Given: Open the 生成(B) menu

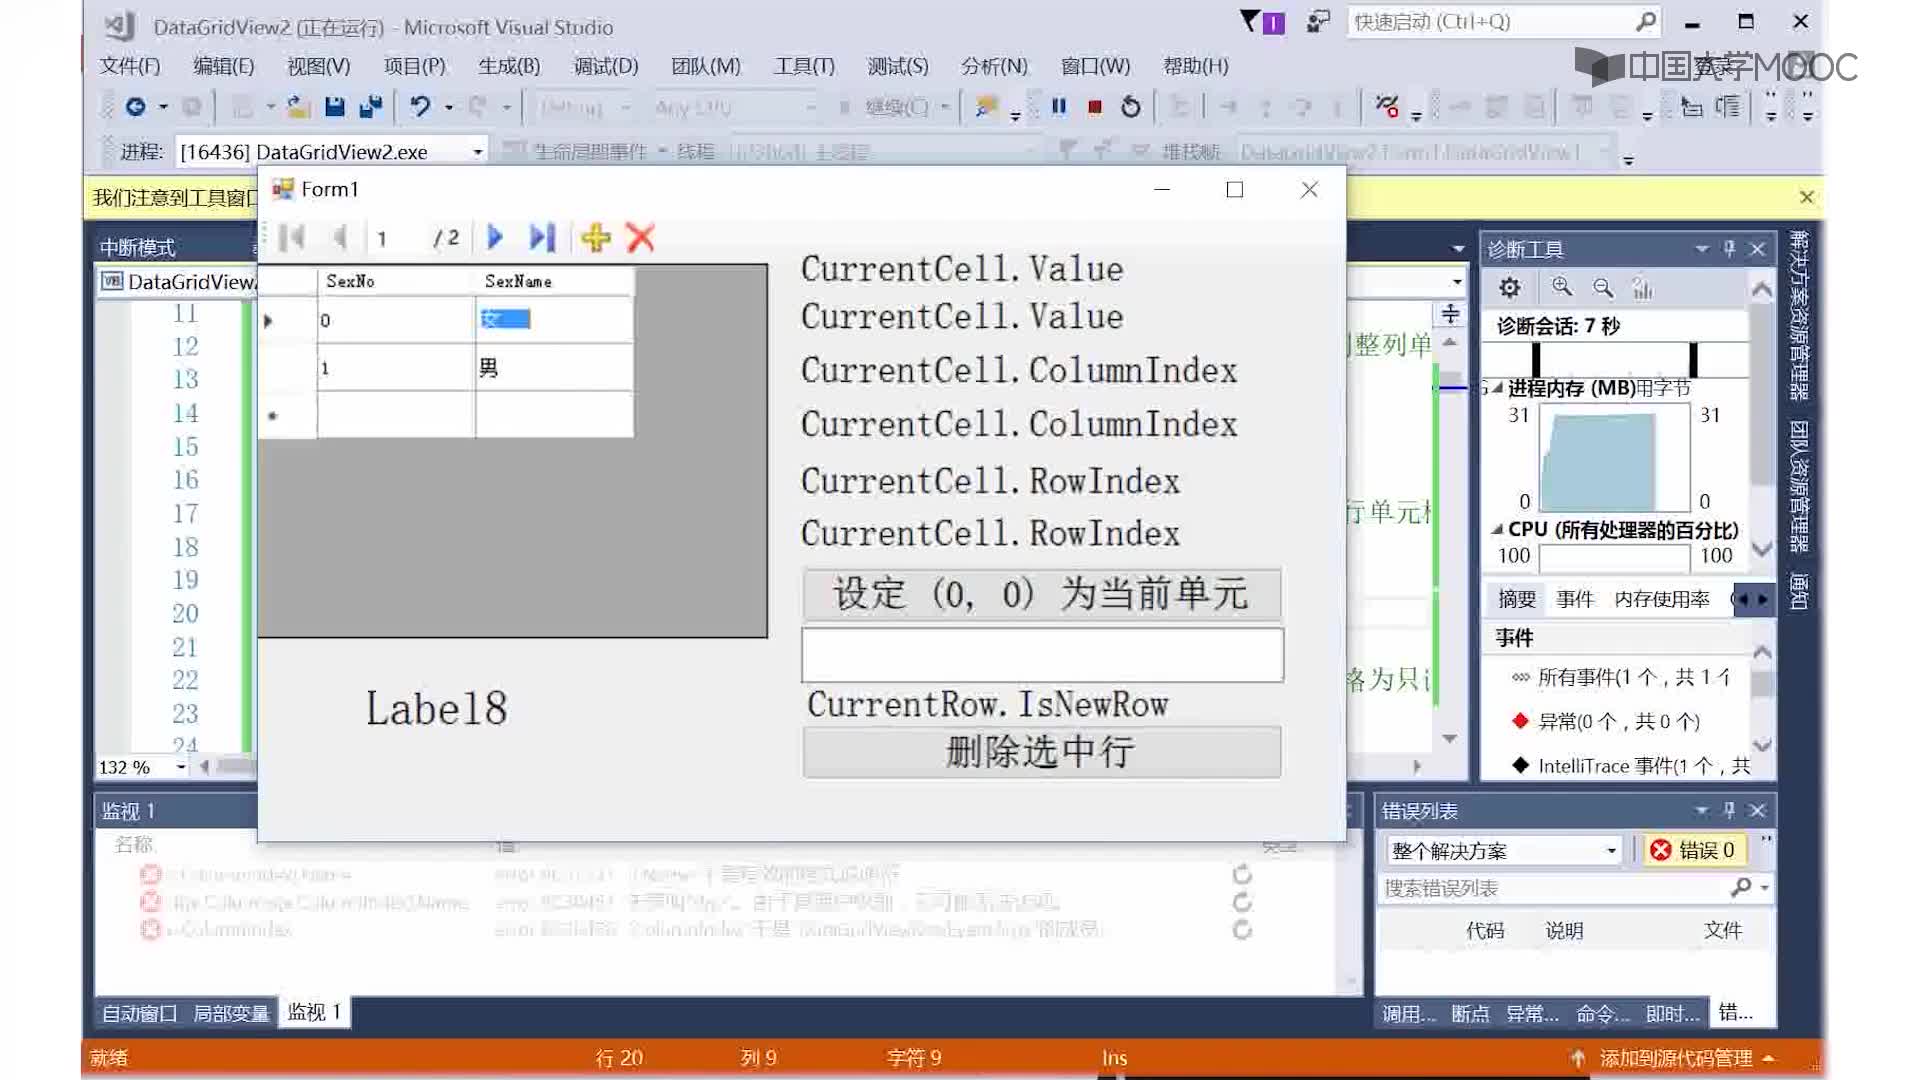Looking at the screenshot, I should point(509,66).
